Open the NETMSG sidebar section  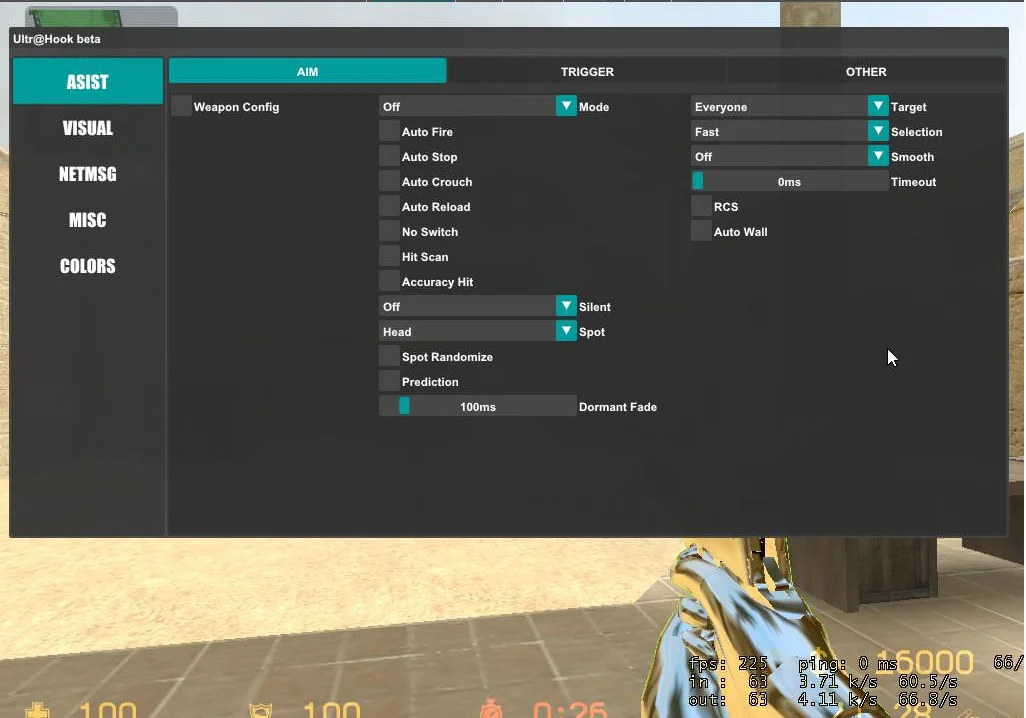coord(88,174)
